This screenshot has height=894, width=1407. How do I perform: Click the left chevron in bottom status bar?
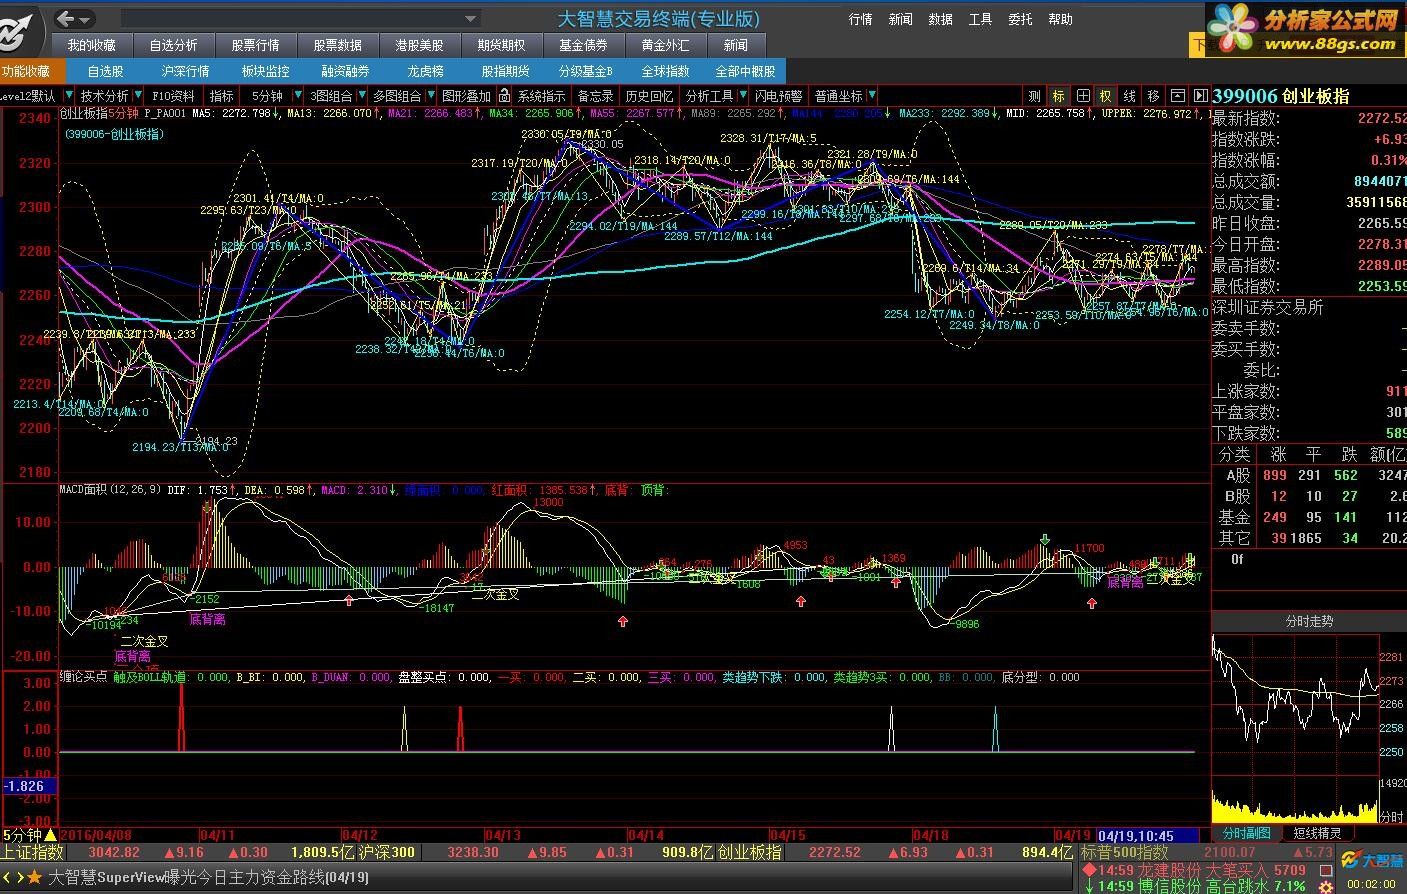coord(5,877)
